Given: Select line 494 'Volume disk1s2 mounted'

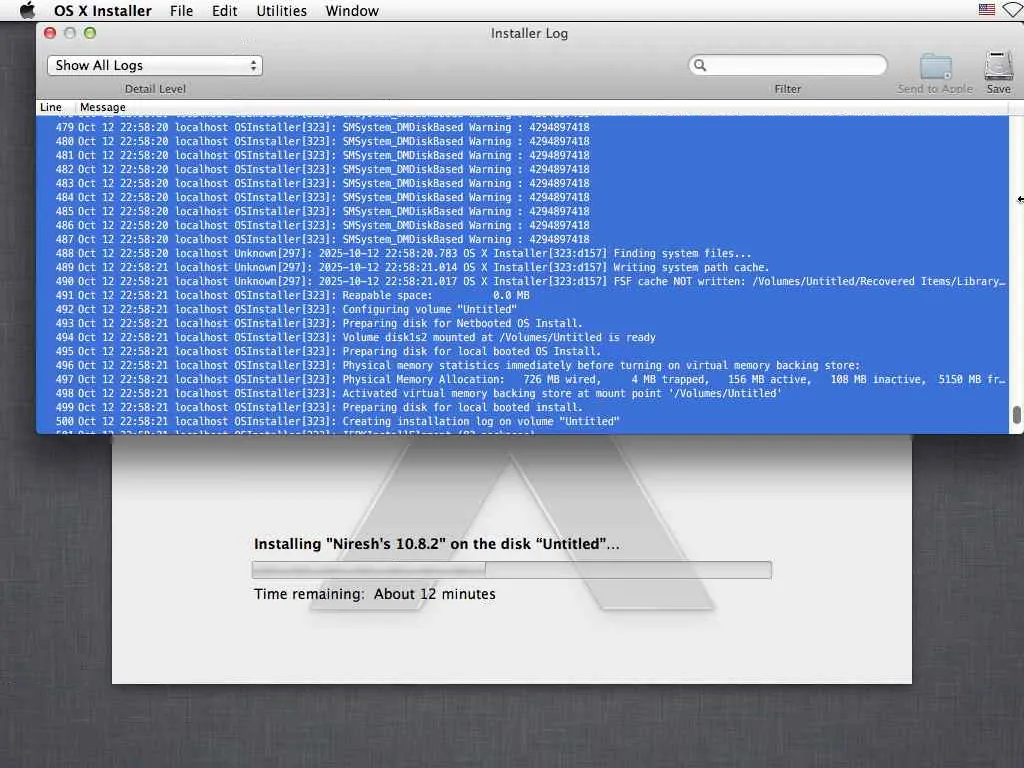Looking at the screenshot, I should point(522,338).
